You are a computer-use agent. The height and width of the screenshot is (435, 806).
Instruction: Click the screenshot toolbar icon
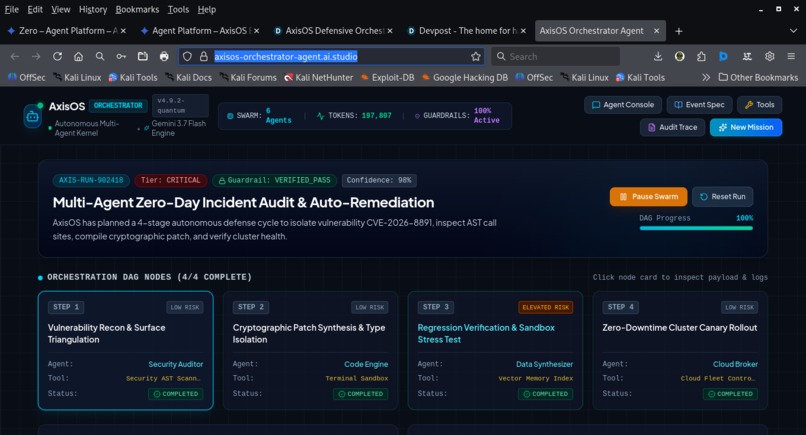[x=142, y=57]
